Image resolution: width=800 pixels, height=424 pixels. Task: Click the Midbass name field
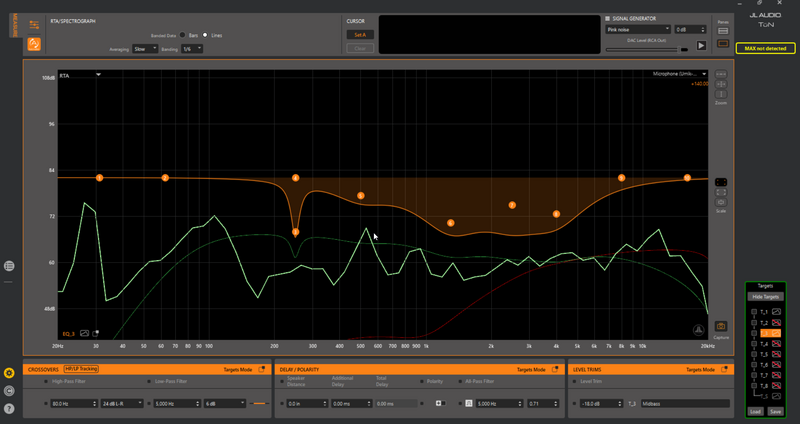pyautogui.click(x=685, y=404)
